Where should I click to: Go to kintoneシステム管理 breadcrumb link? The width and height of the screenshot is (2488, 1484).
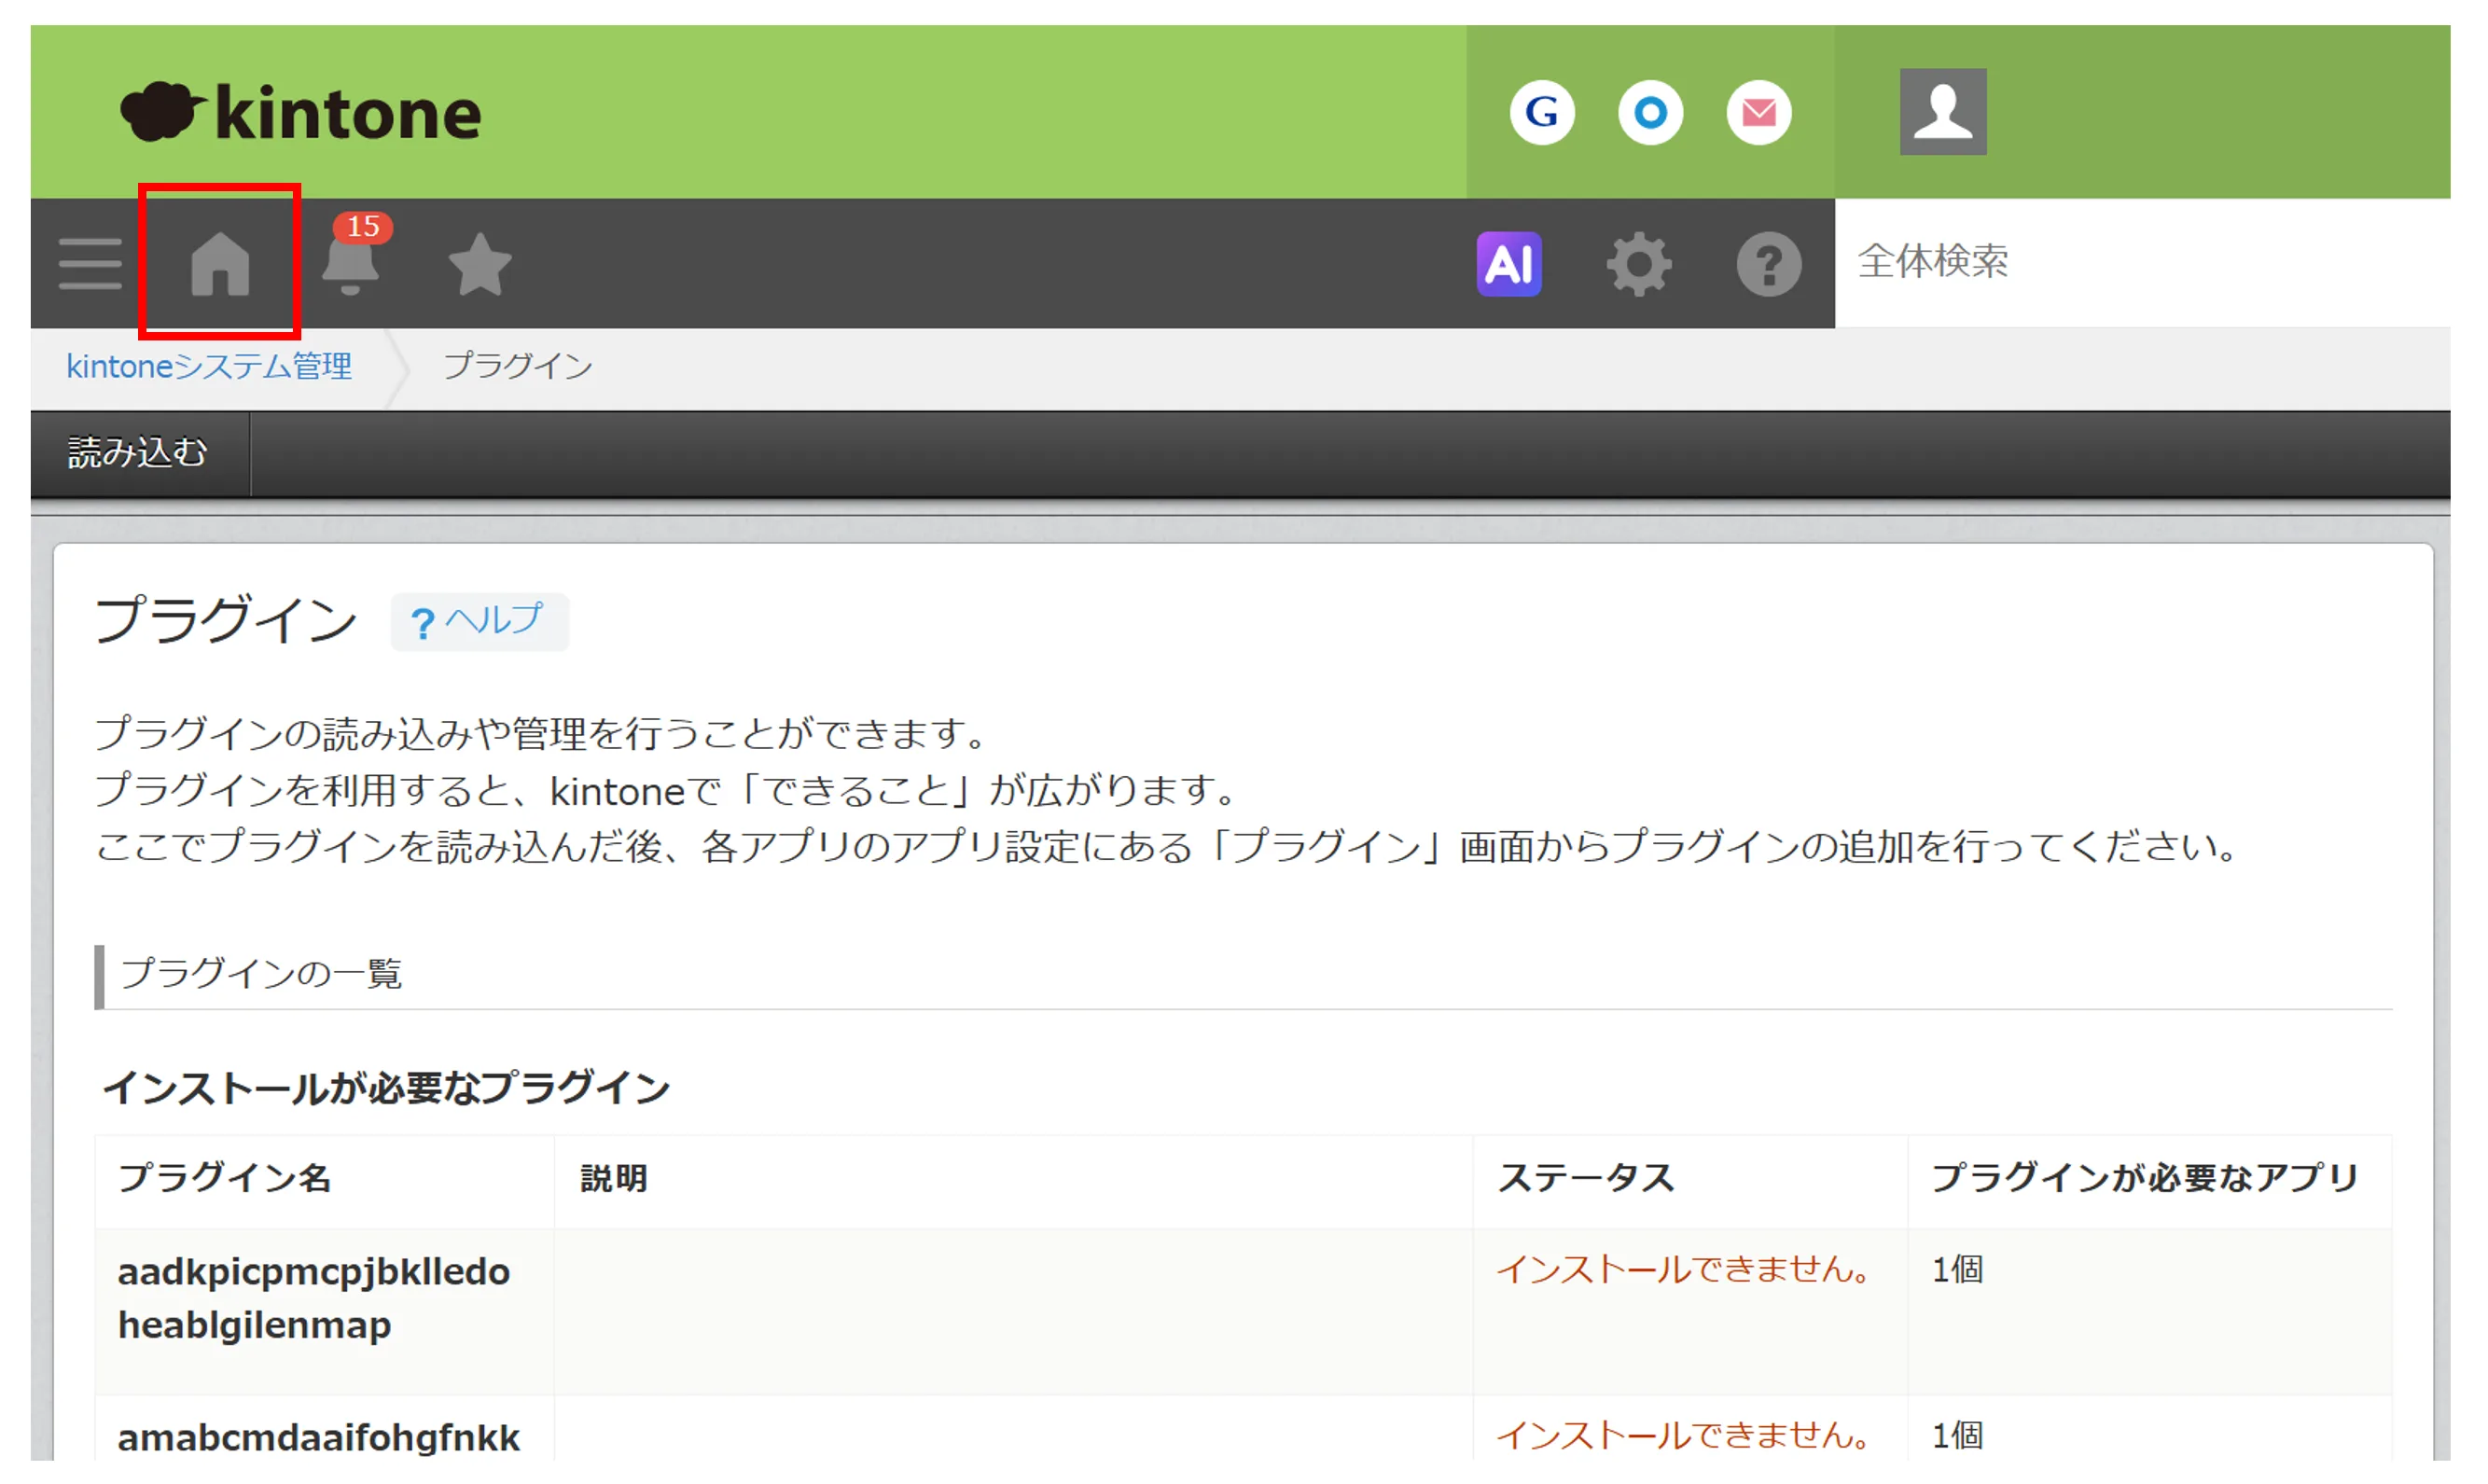pos(209,366)
